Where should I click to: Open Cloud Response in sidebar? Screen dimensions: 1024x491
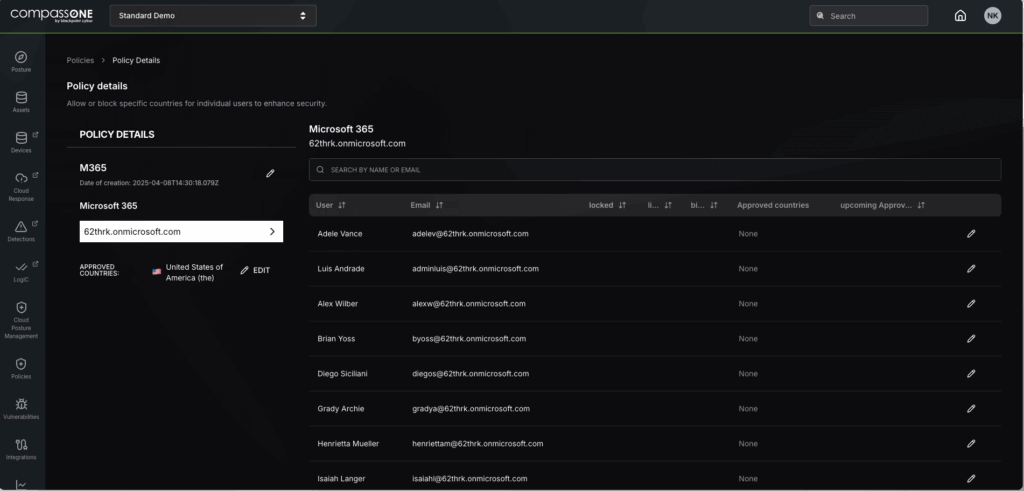tap(21, 187)
